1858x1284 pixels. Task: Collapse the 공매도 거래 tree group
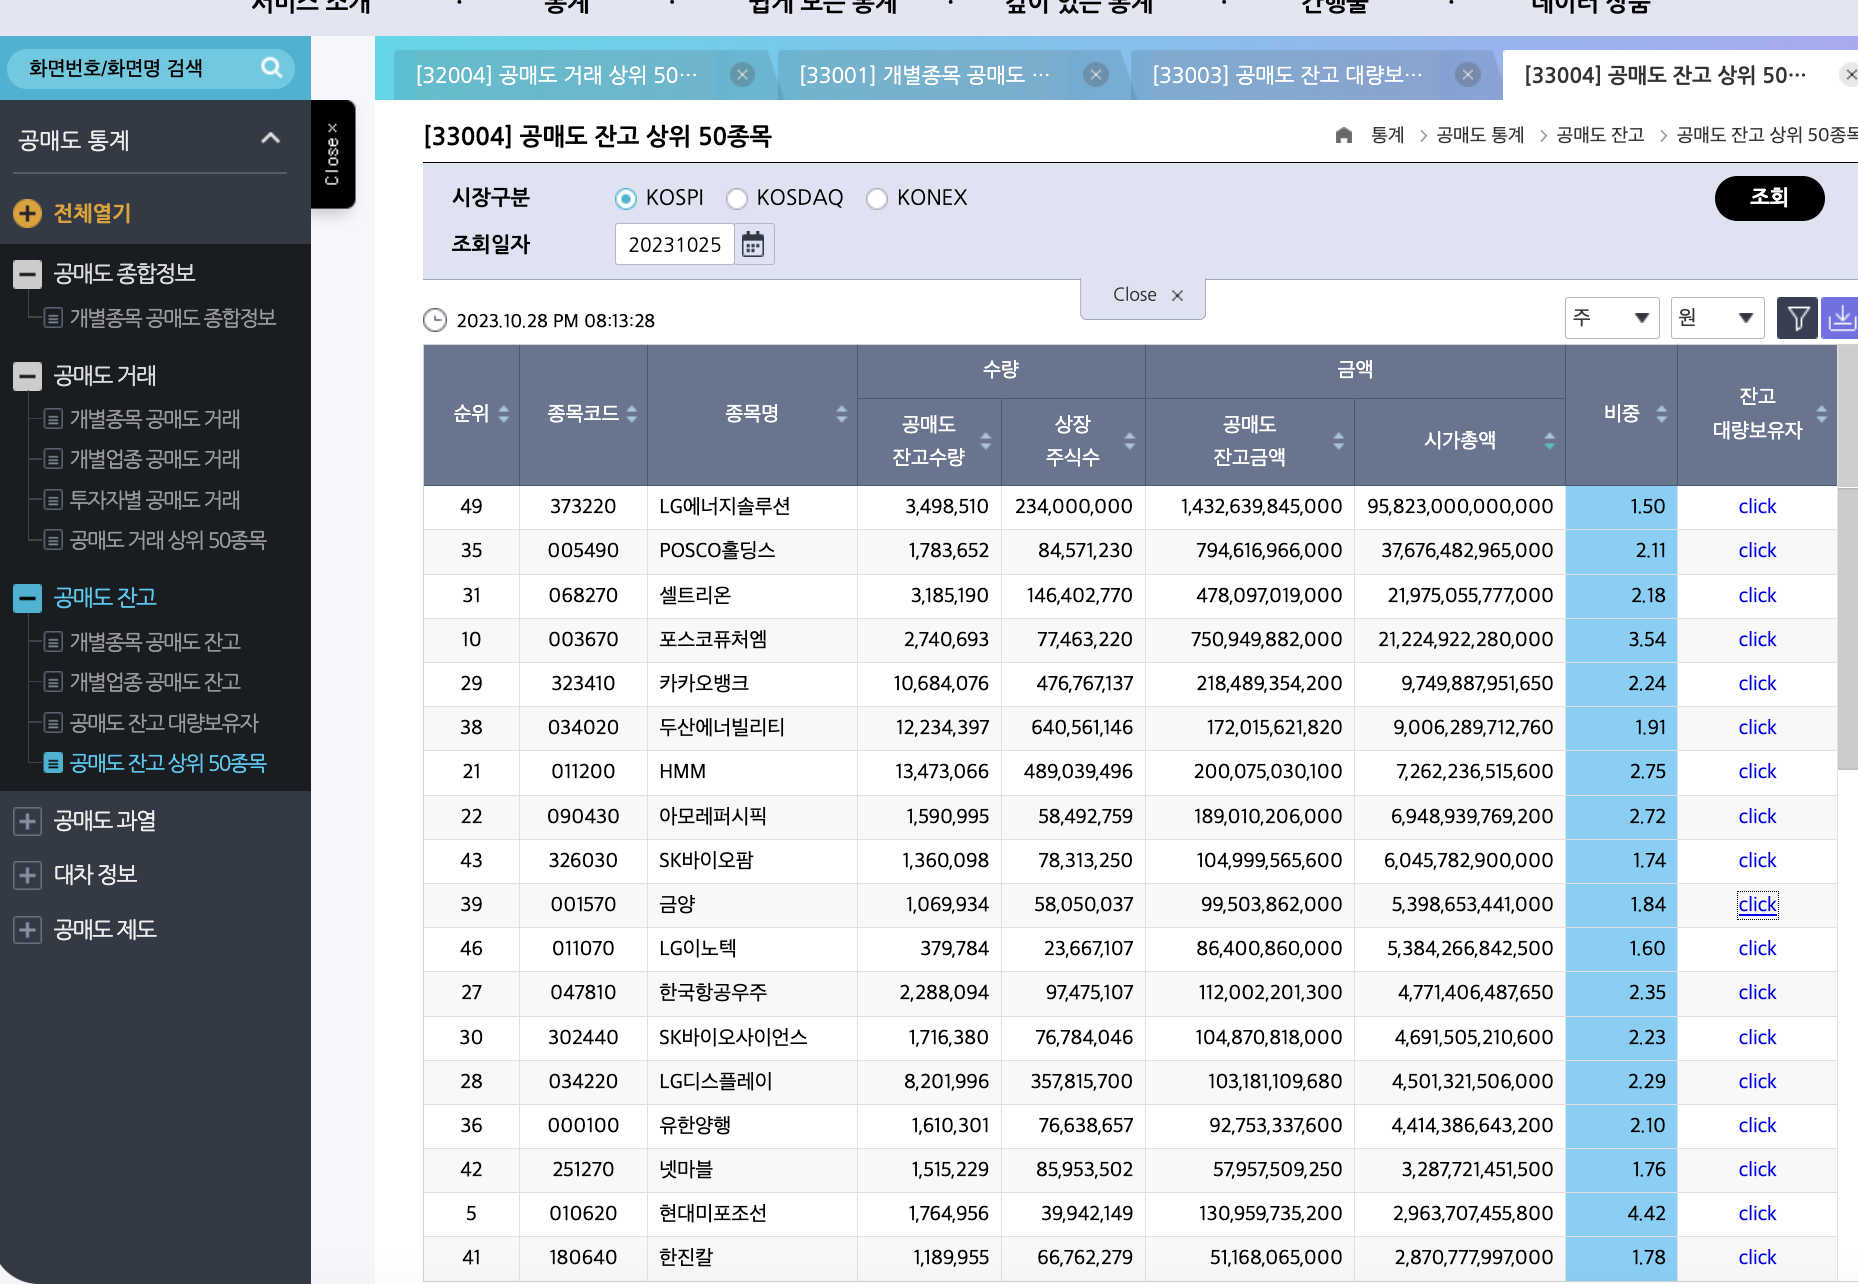pos(27,376)
